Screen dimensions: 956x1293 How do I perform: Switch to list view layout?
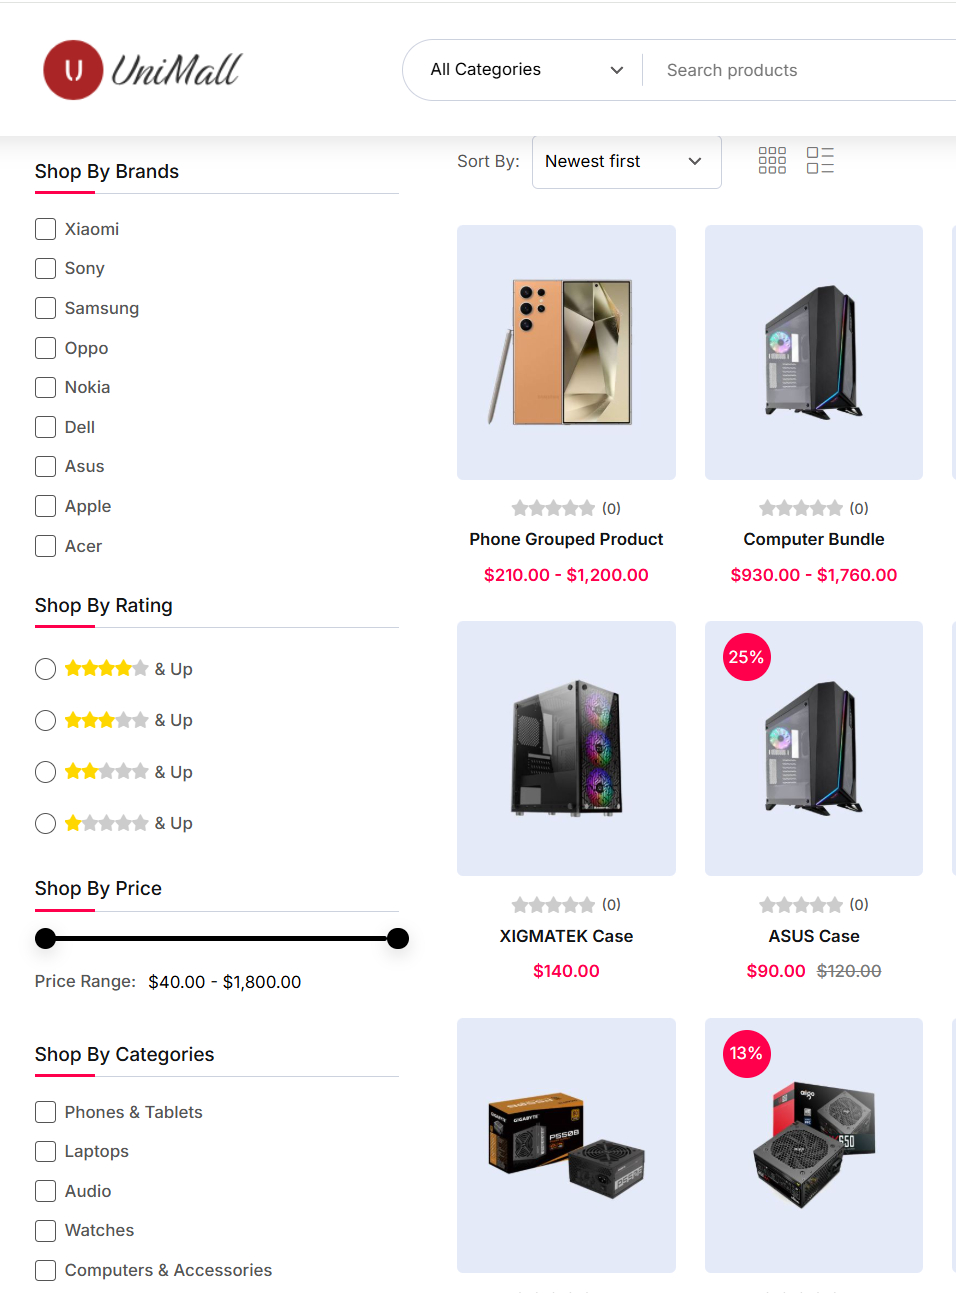tap(820, 161)
